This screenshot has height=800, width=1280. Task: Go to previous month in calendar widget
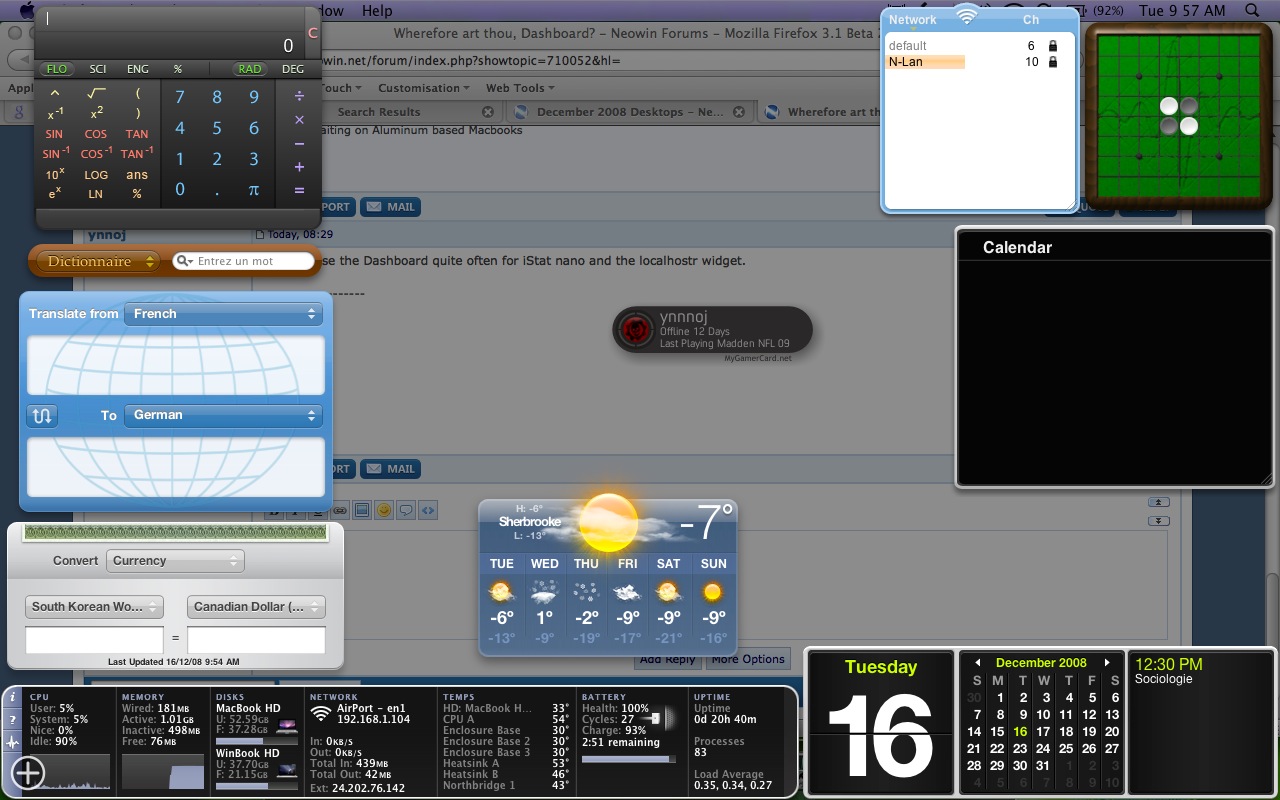pyautogui.click(x=977, y=663)
